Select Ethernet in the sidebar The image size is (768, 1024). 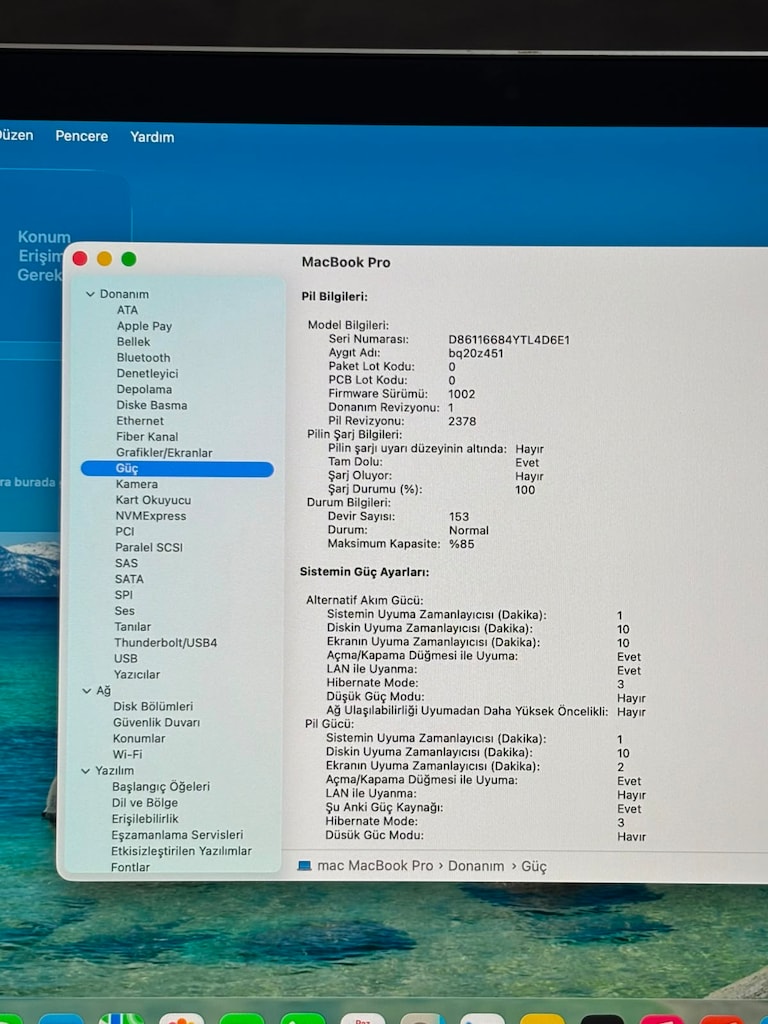[x=140, y=421]
